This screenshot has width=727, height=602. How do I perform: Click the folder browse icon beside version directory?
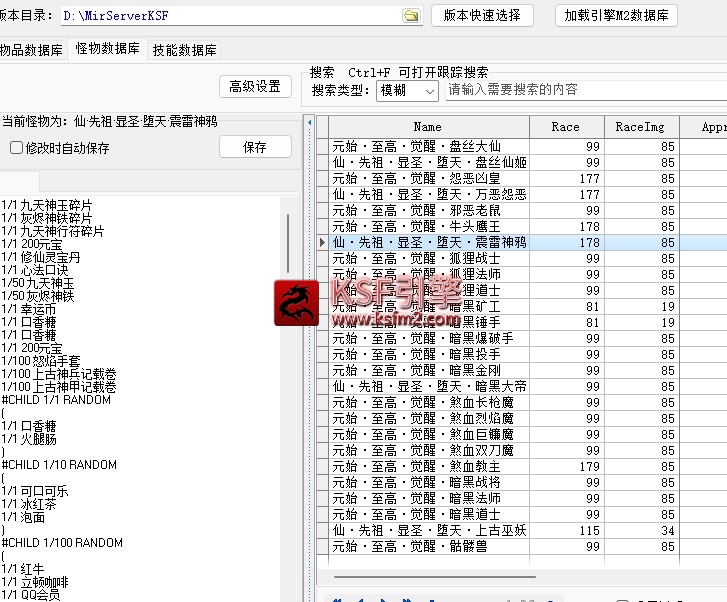pos(411,15)
